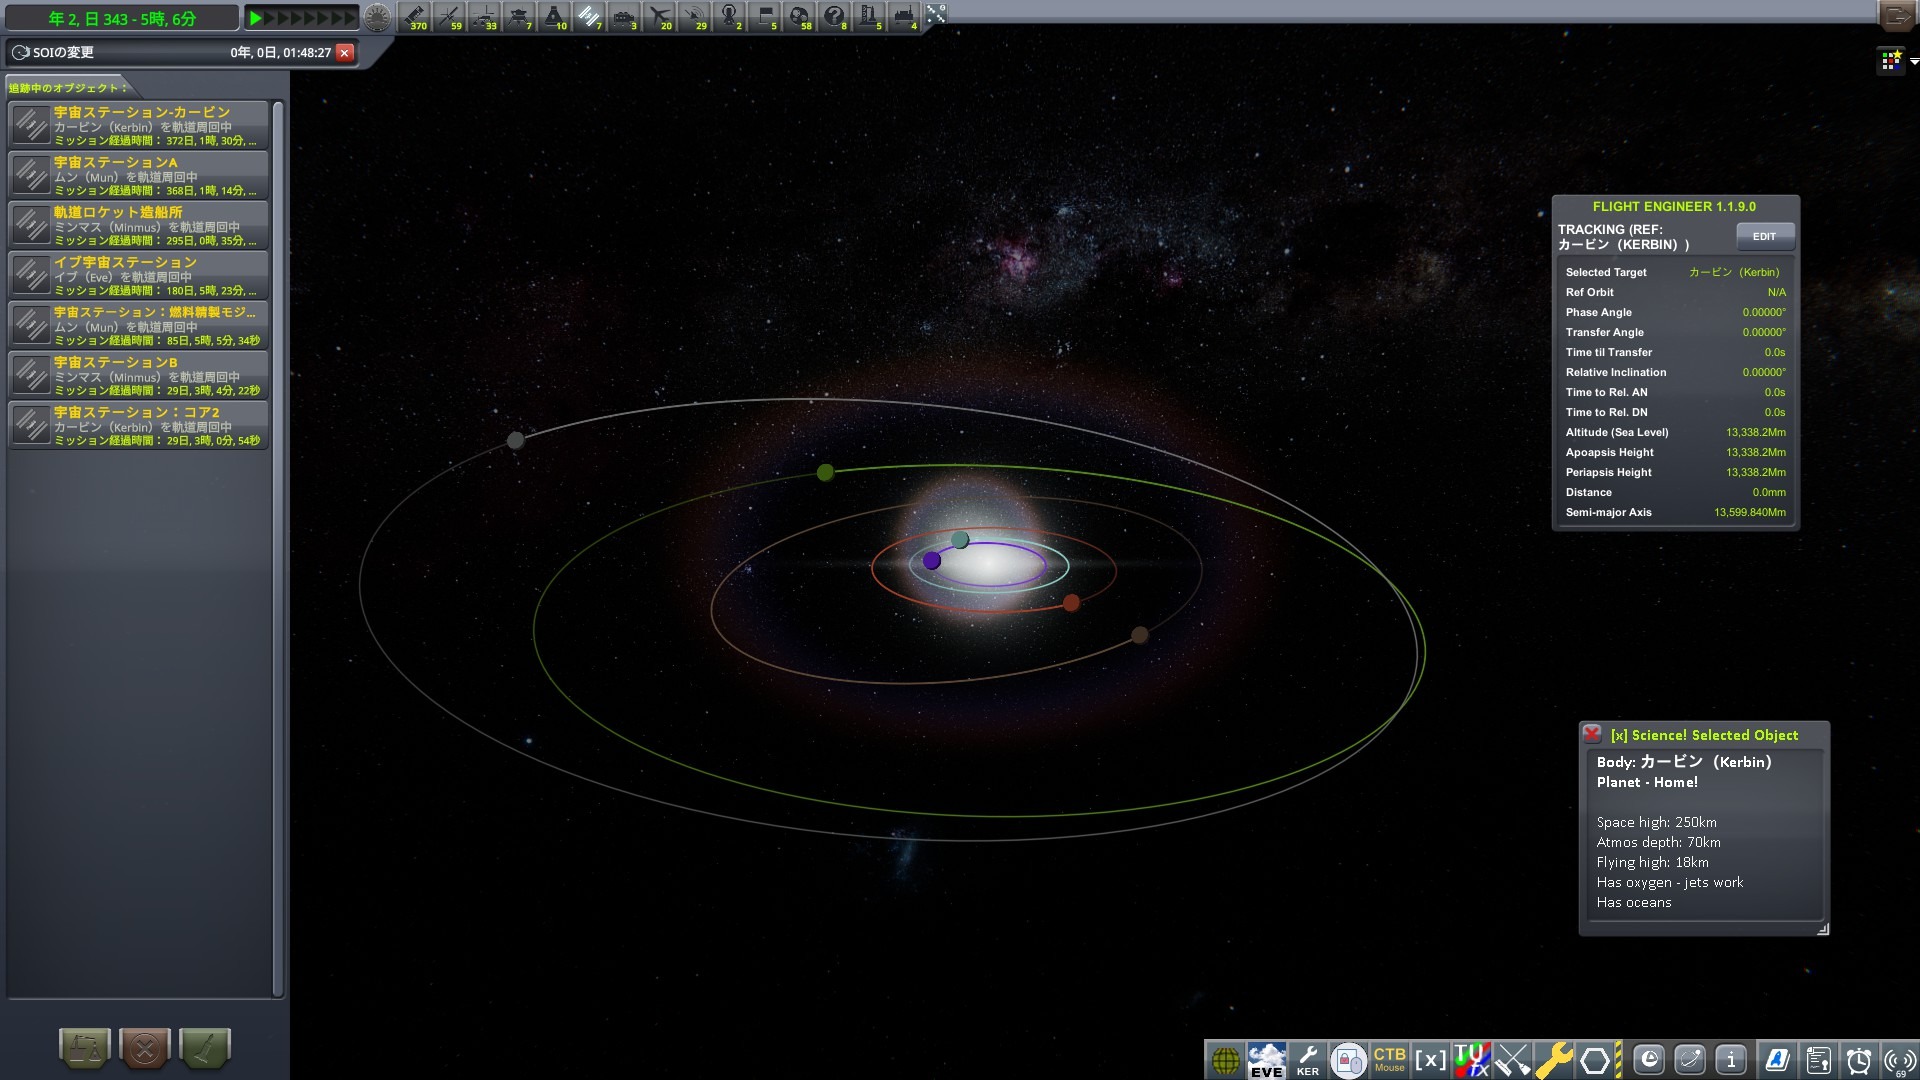Toggle the space stations filter
Image resolution: width=1920 pixels, height=1080 pixels.
click(x=589, y=16)
